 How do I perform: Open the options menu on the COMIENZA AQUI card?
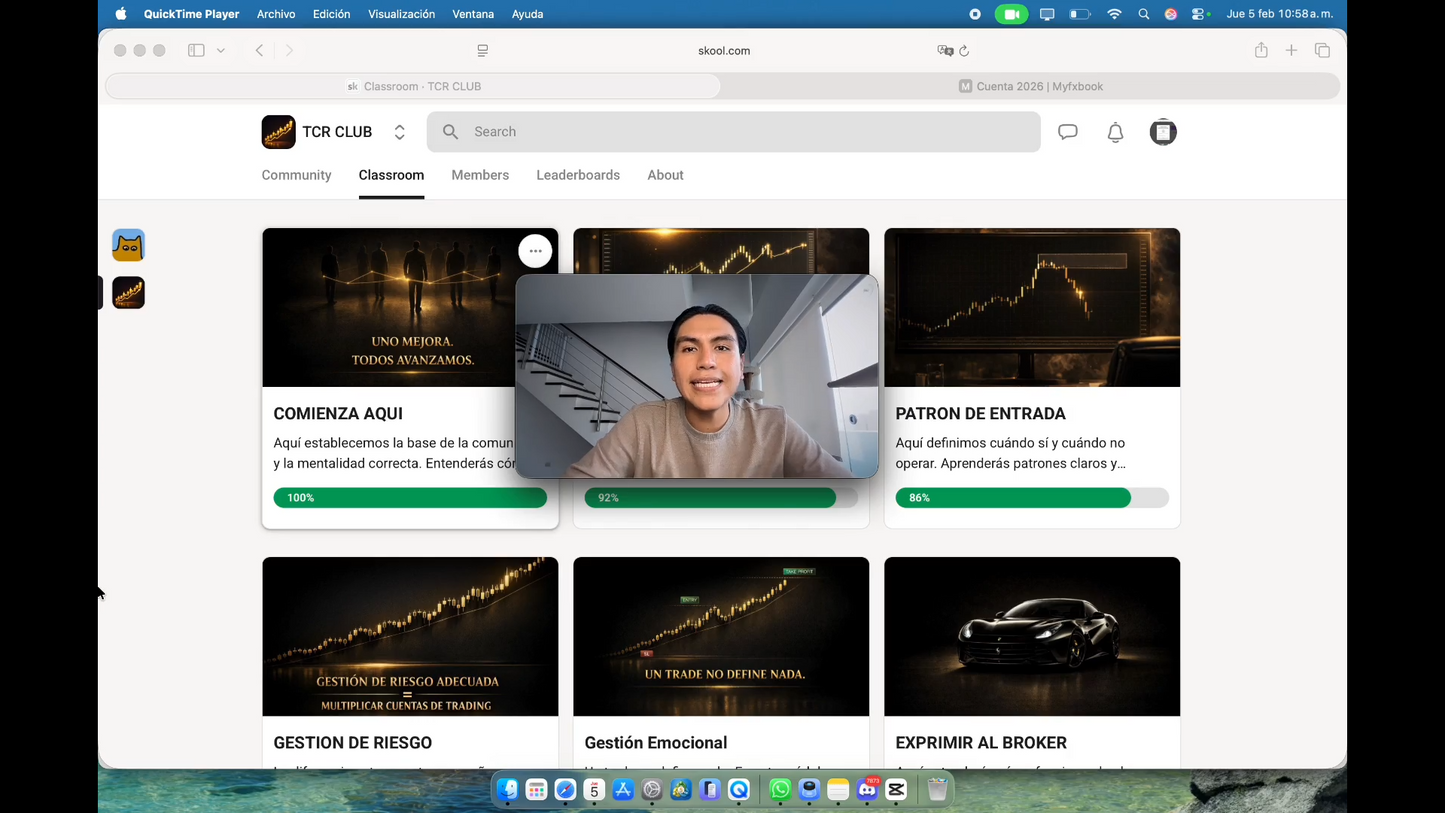point(535,251)
